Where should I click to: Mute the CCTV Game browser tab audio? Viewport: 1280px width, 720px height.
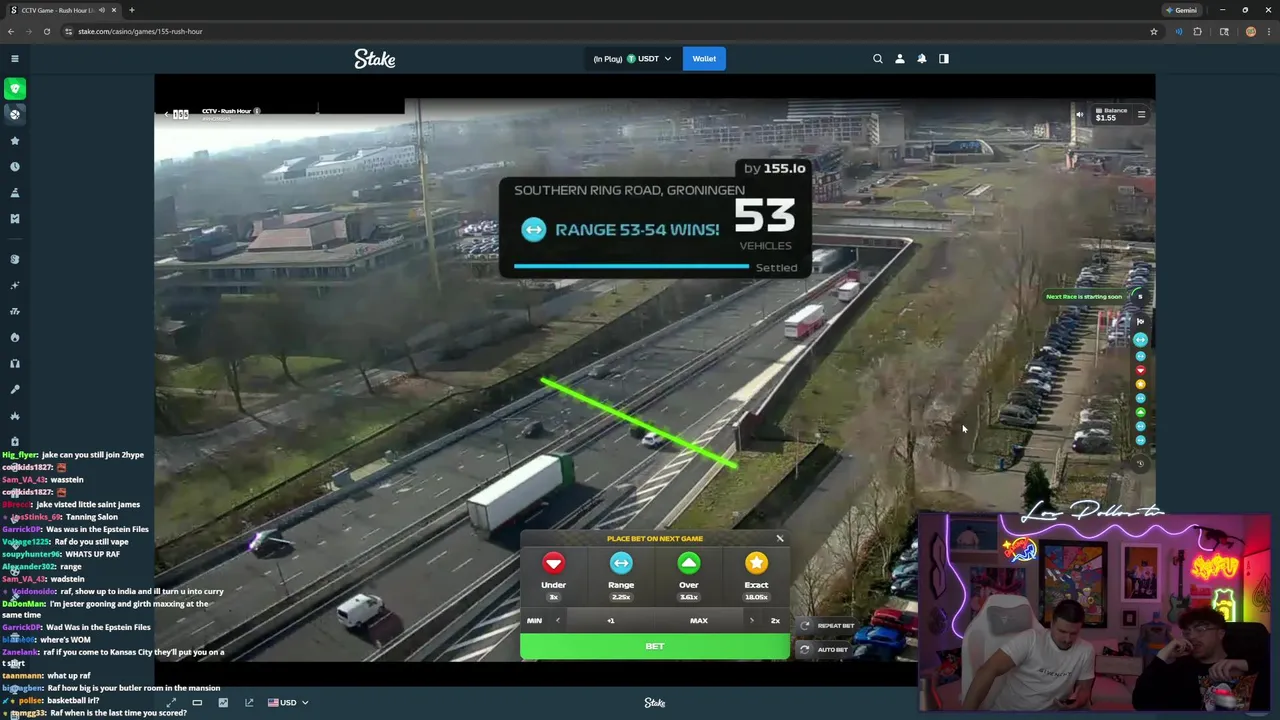tap(101, 10)
